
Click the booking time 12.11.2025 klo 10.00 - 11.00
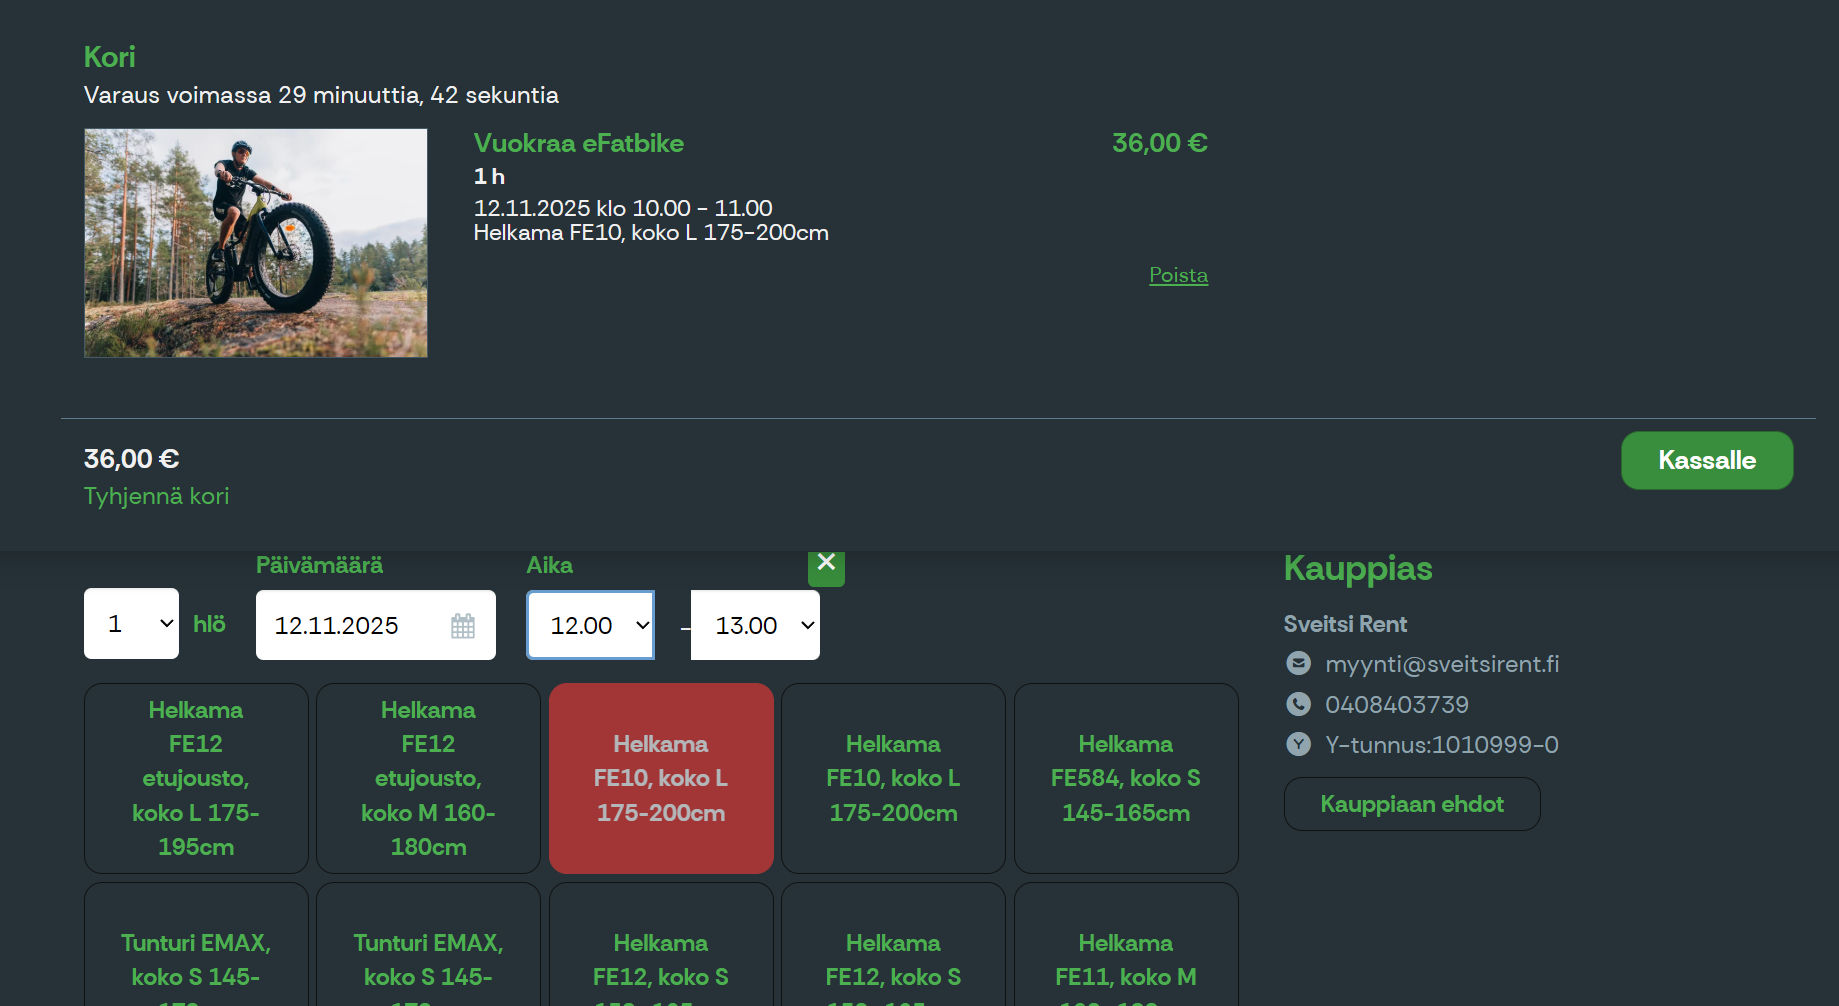623,208
